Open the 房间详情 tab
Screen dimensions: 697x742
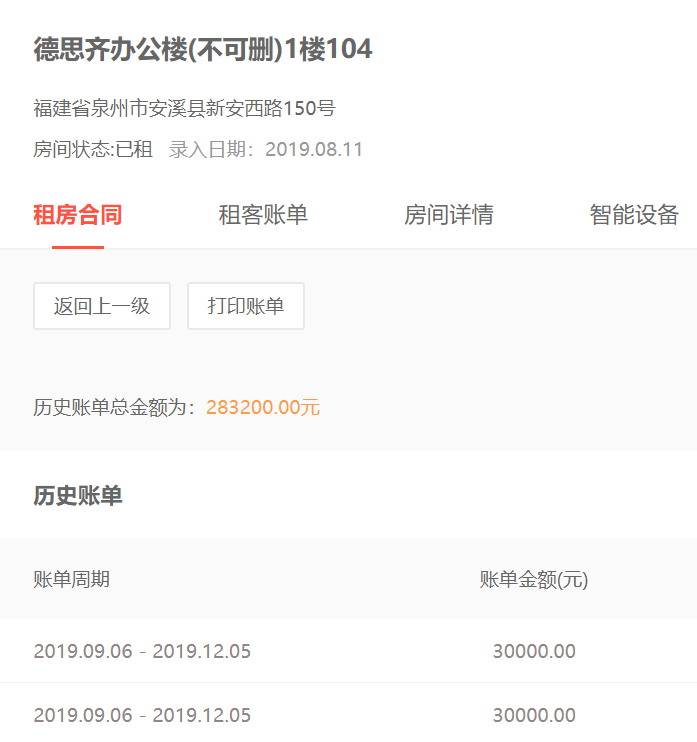click(x=449, y=215)
